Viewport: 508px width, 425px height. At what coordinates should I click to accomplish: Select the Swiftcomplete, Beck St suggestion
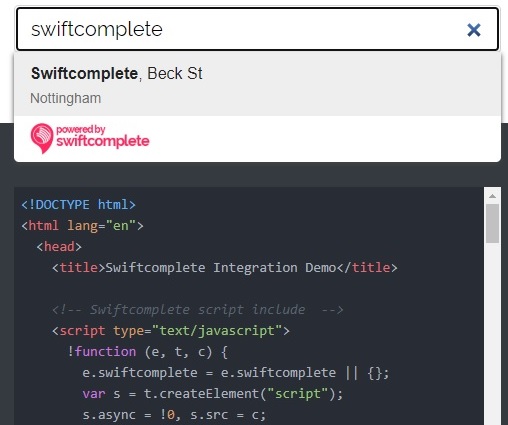pos(257,84)
